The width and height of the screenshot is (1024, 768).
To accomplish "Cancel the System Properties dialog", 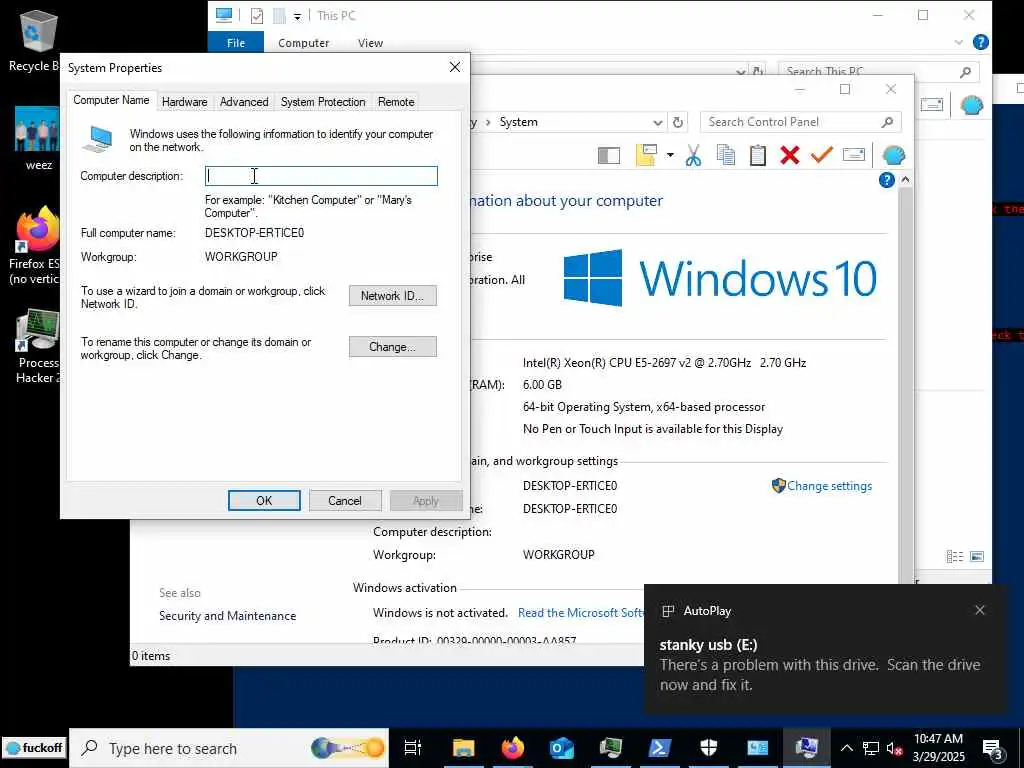I will point(345,501).
